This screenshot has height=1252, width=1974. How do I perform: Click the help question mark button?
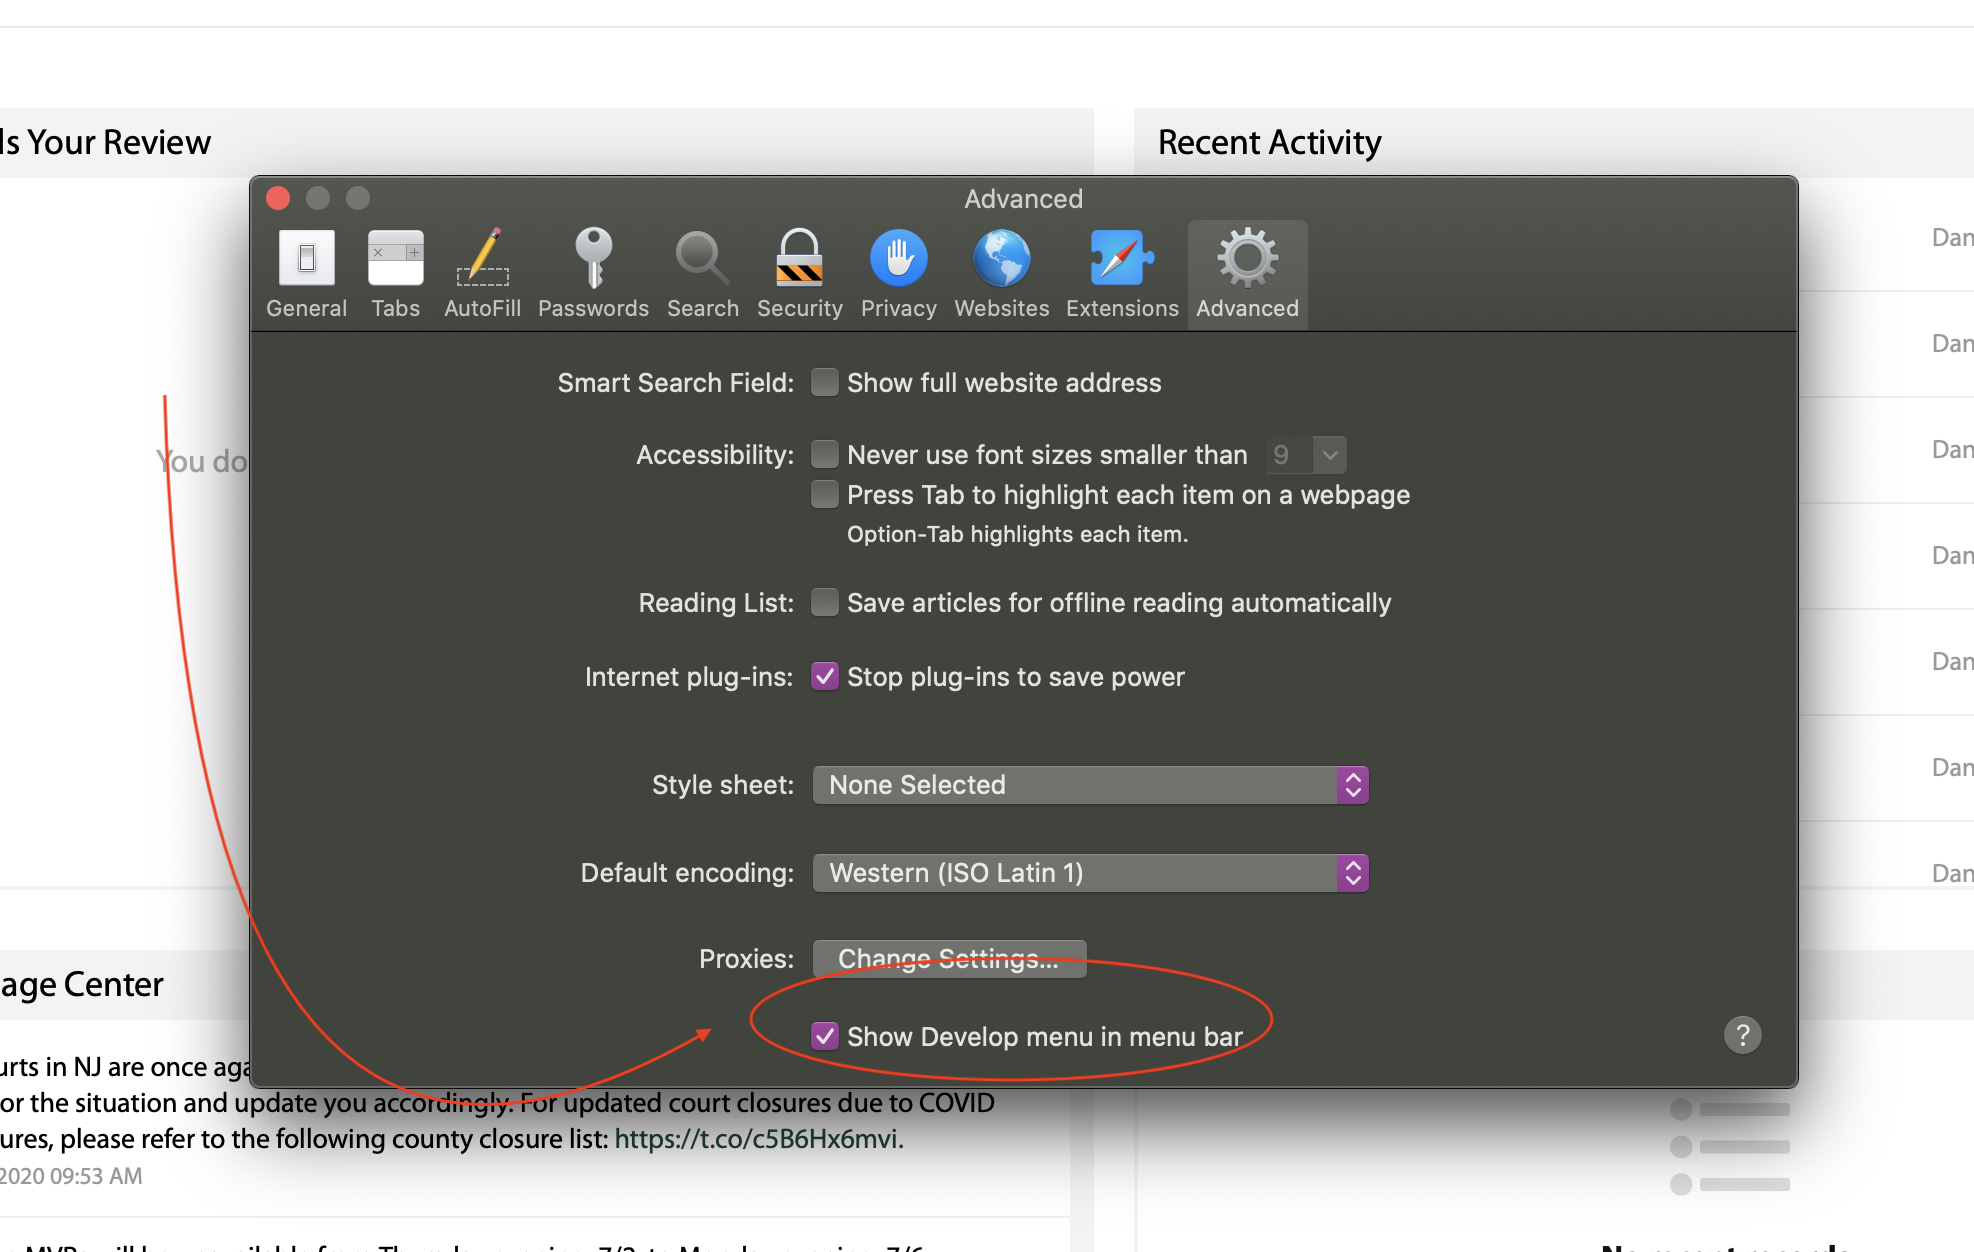1743,1035
